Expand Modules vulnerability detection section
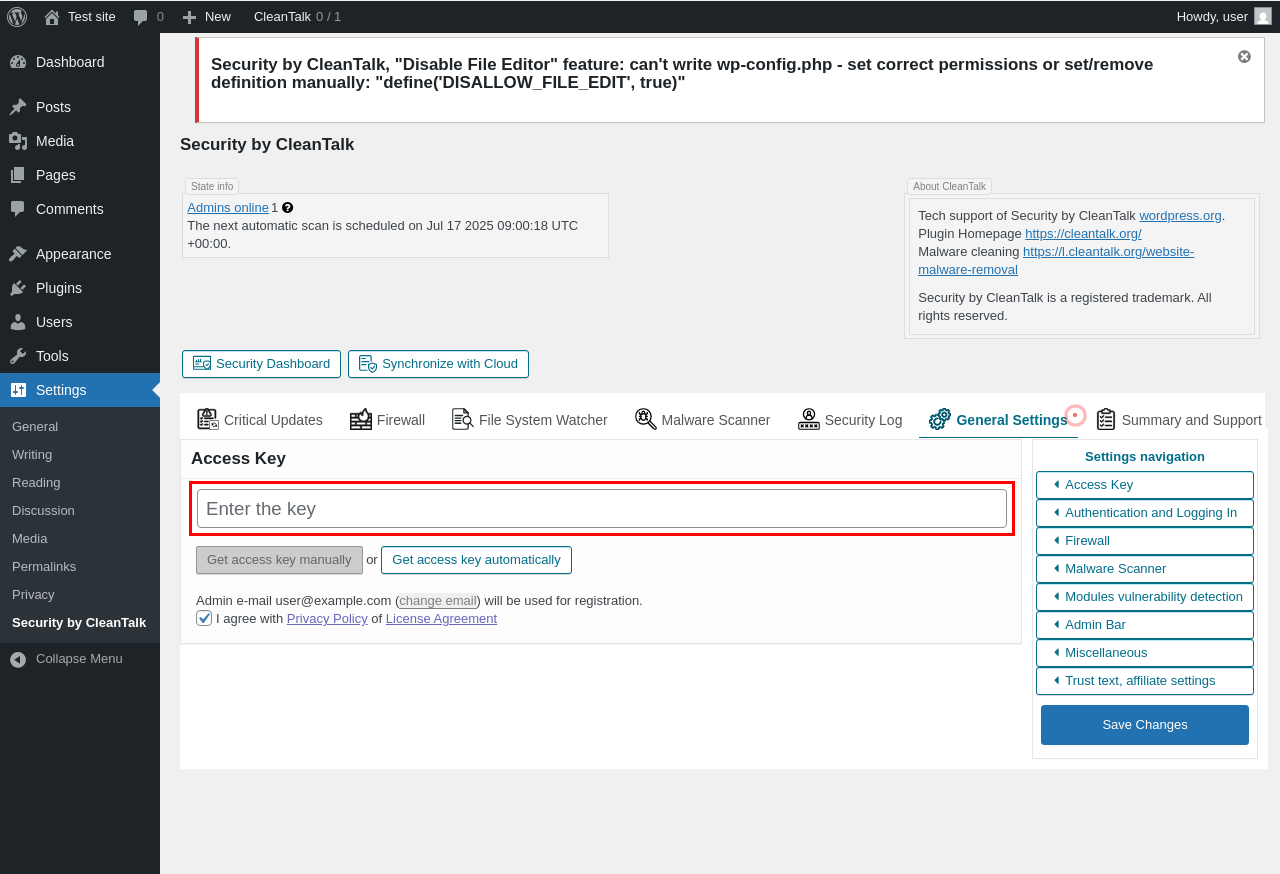Viewport: 1280px width, 874px height. [1145, 597]
